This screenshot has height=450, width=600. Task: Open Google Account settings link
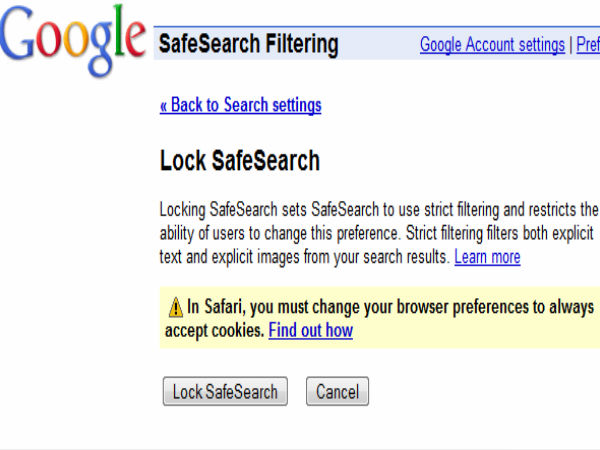point(492,44)
